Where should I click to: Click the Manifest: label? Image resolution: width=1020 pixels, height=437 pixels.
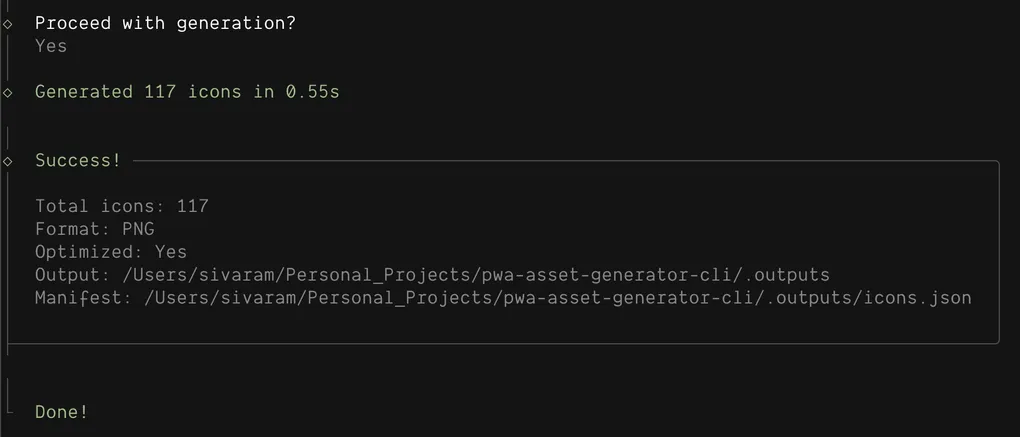79,298
